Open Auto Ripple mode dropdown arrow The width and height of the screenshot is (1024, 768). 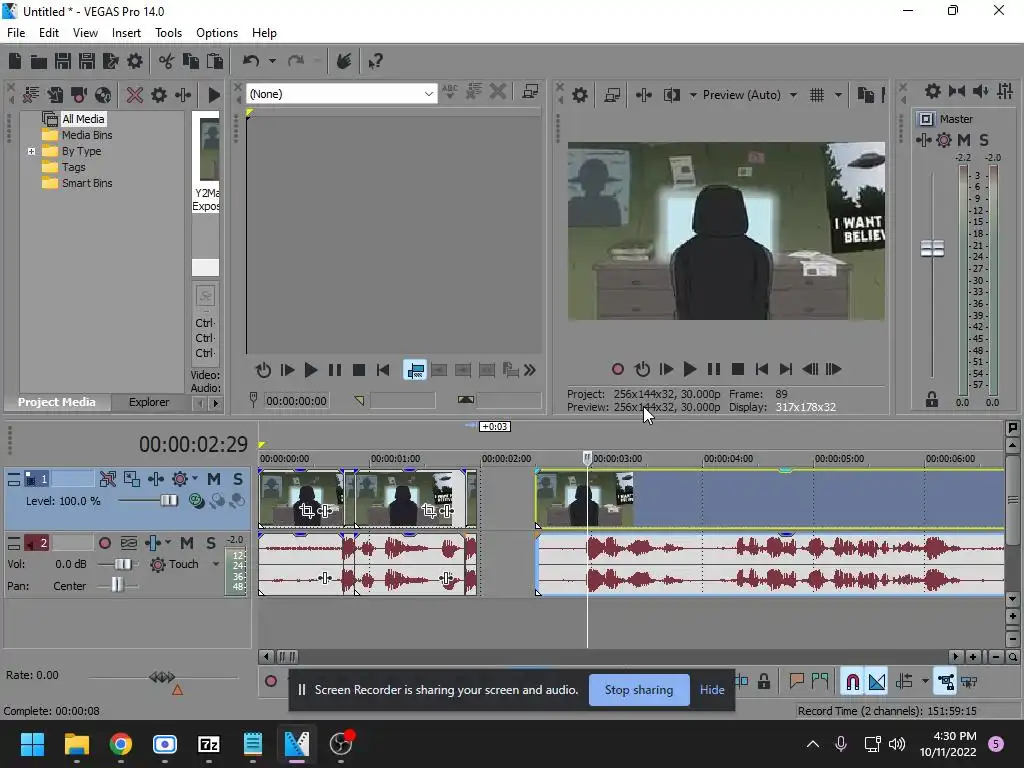925,682
